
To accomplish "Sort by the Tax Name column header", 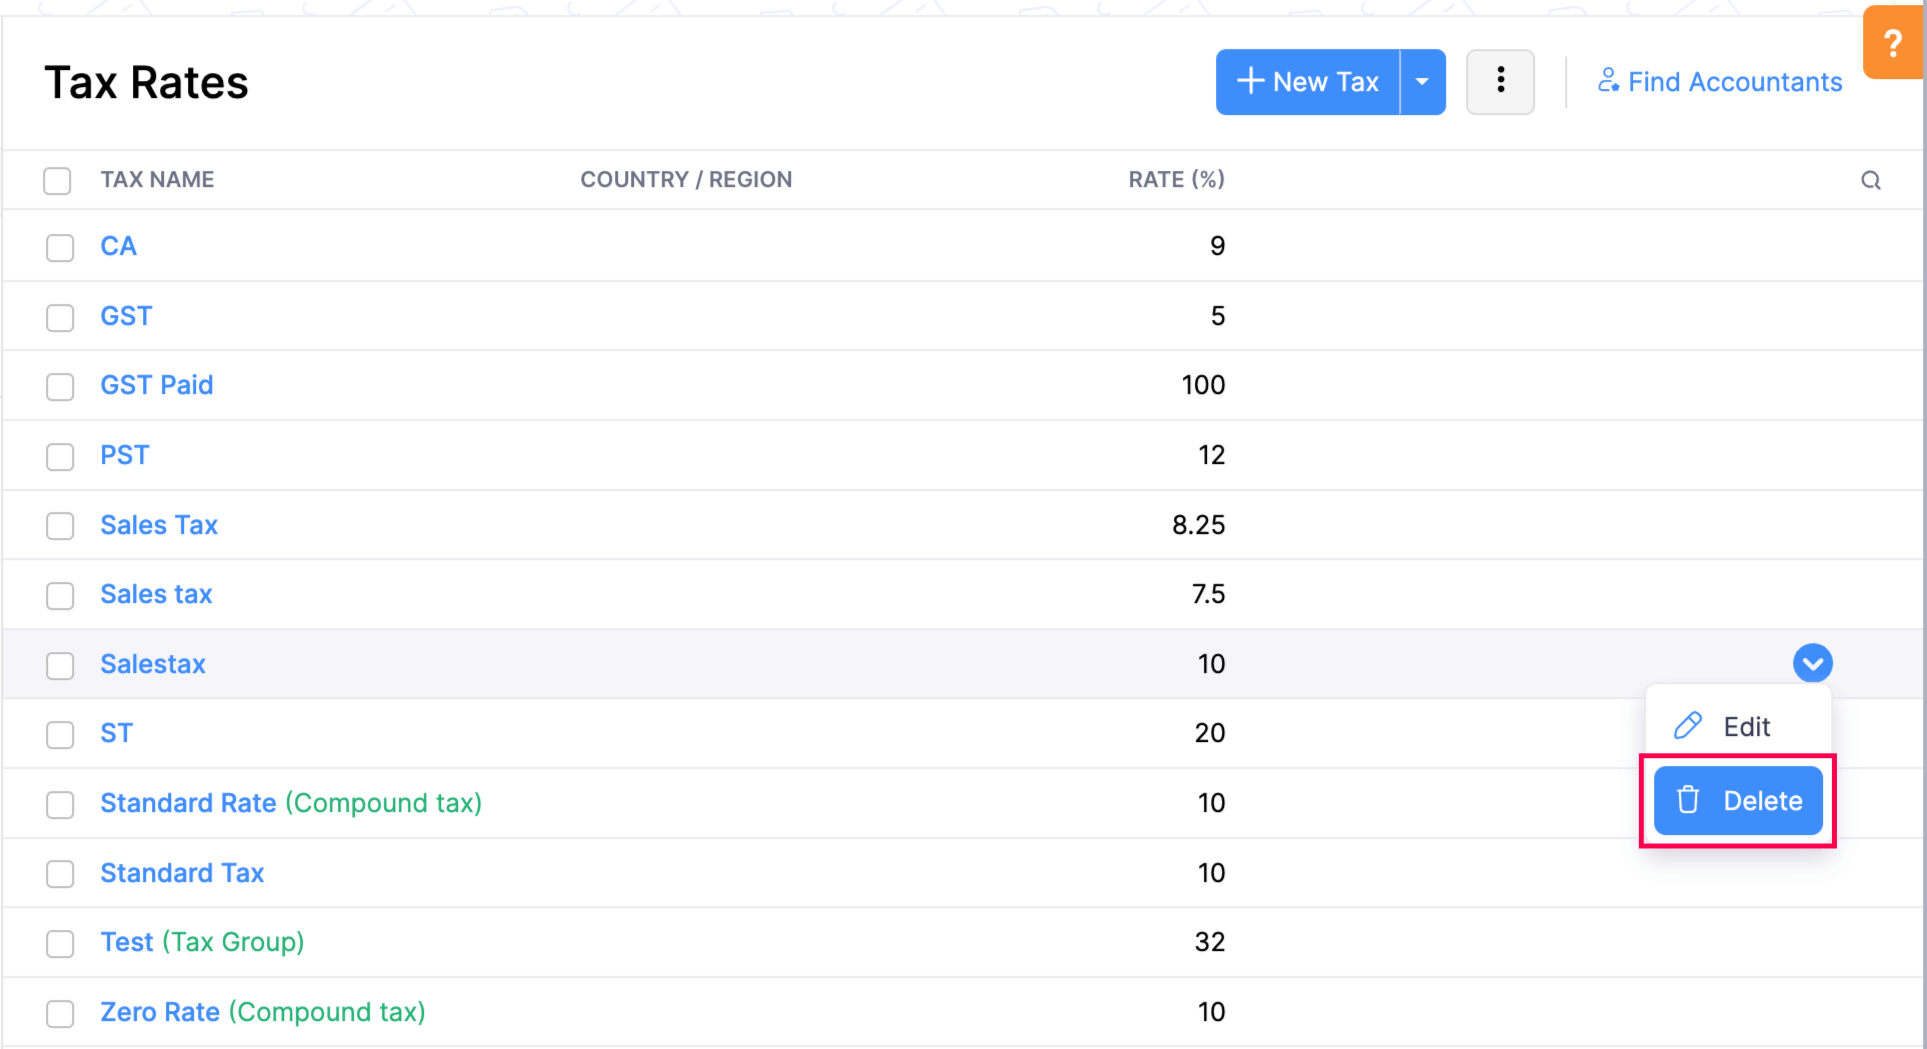I will [157, 180].
